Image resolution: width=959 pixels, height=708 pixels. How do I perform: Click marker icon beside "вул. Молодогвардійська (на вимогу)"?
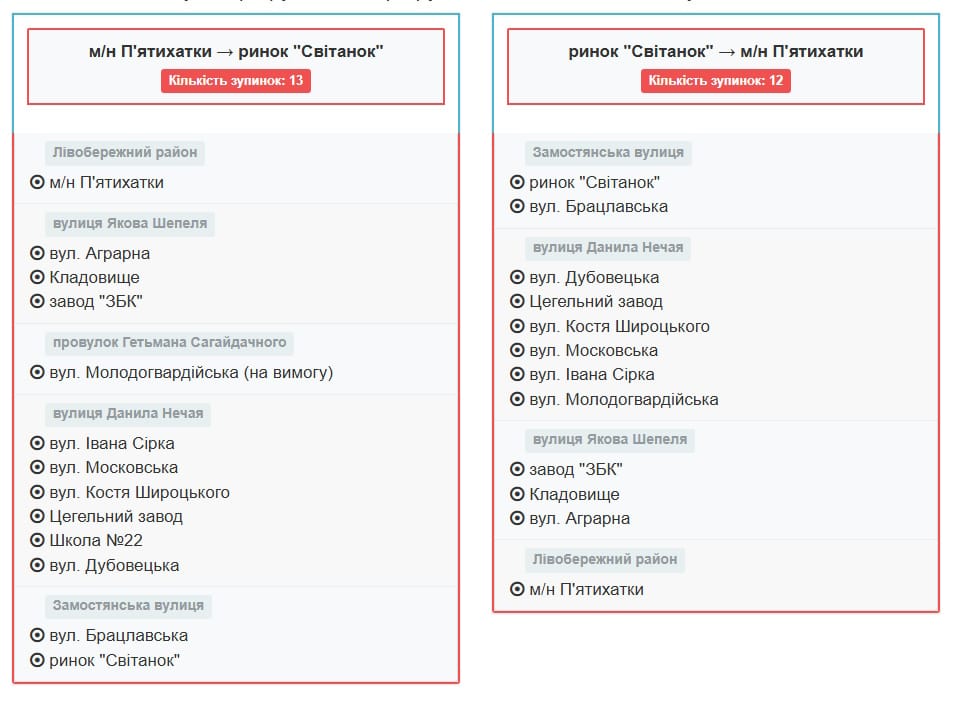click(x=37, y=373)
